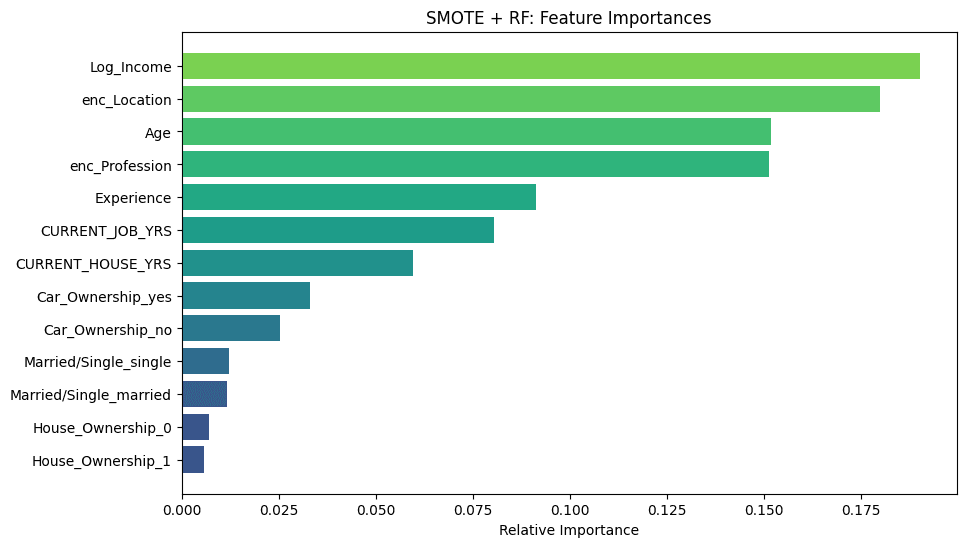The image size is (966, 547).
Task: Click the Experience bar
Action: tap(358, 197)
